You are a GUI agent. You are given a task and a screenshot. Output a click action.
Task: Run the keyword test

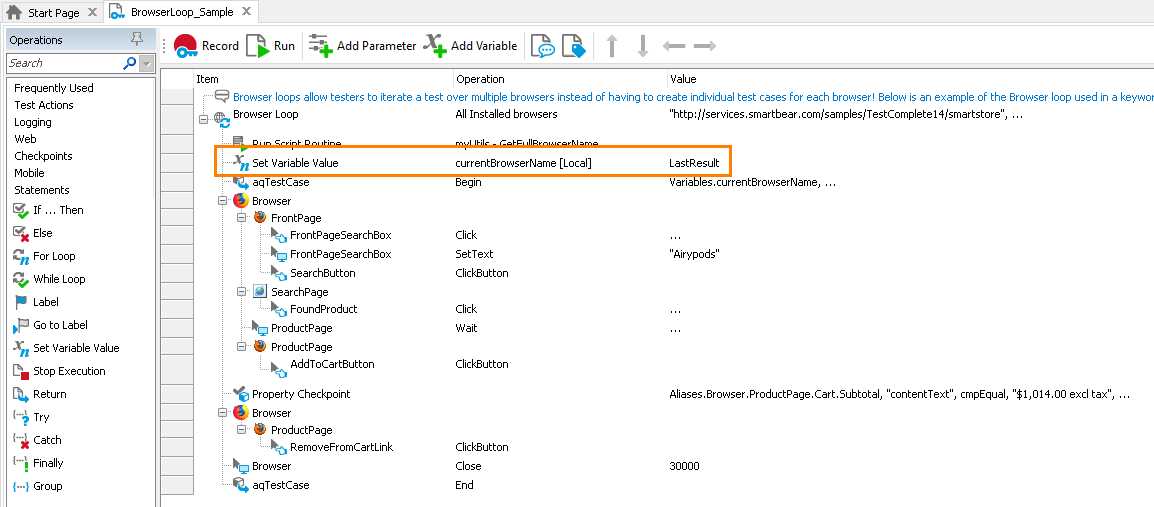point(271,46)
